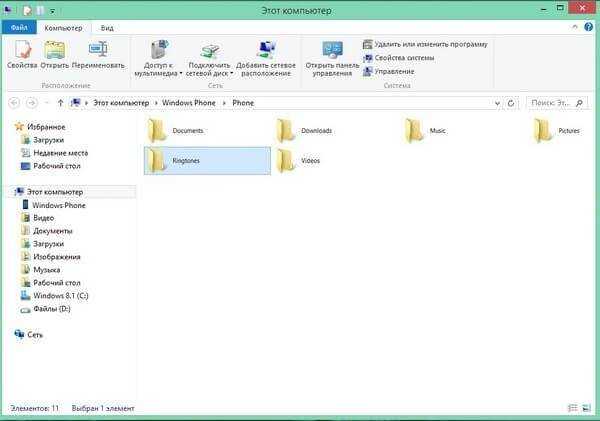Switch to the Компьютер ribbon tab

[x=64, y=28]
